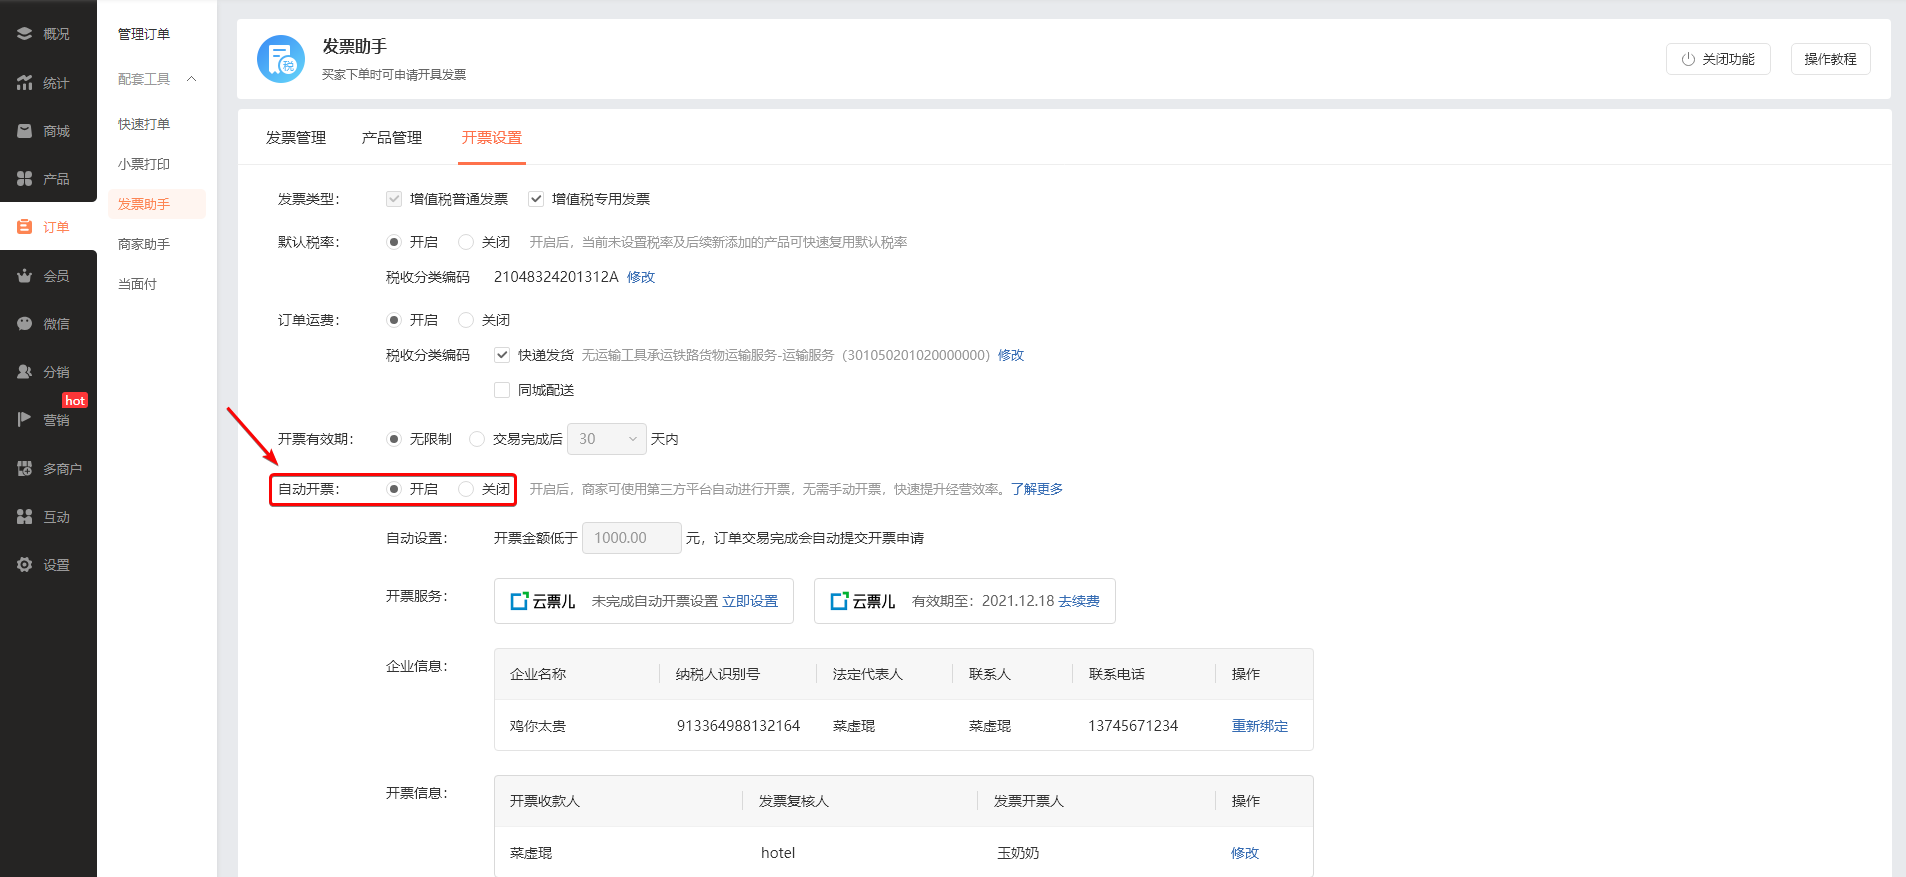Click the second 云票儿 logo with 有效期
1906x877 pixels.
[x=863, y=601]
